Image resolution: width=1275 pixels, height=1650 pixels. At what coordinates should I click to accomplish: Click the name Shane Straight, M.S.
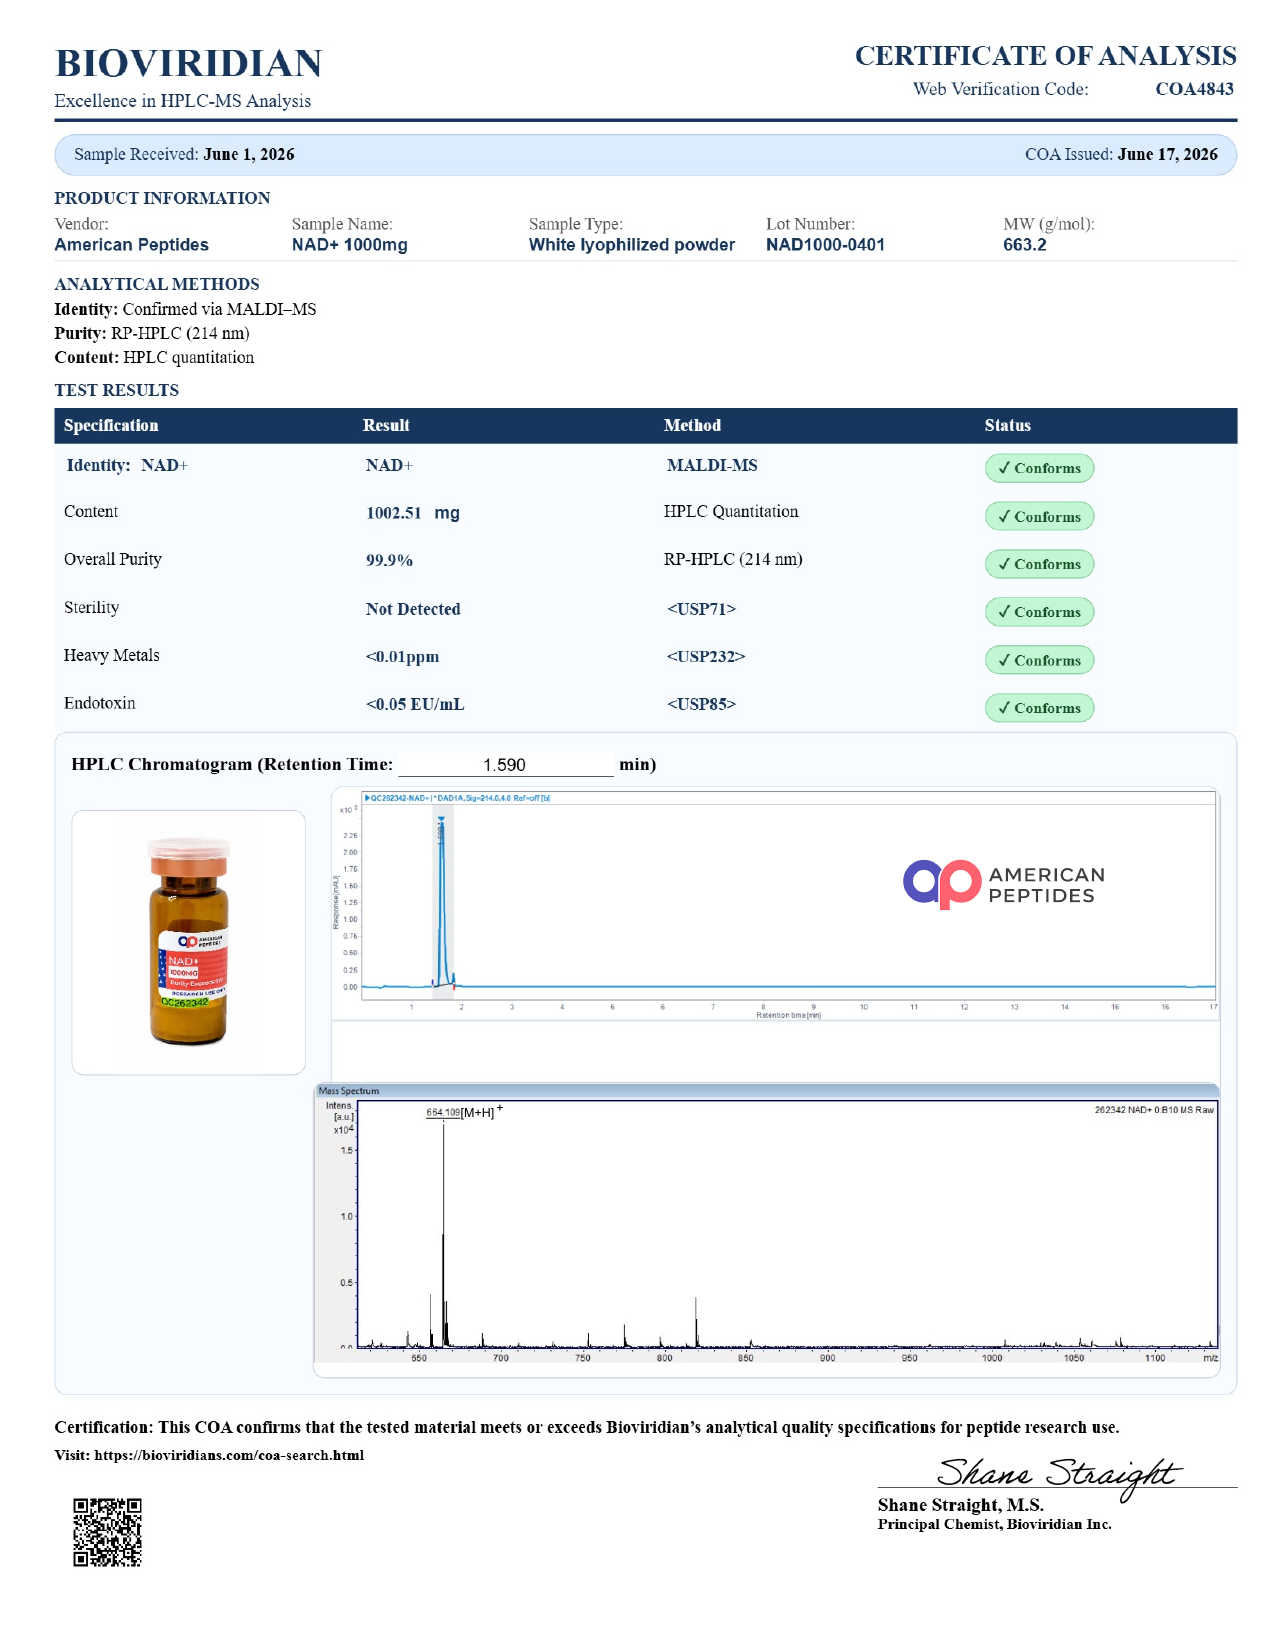961,1505
